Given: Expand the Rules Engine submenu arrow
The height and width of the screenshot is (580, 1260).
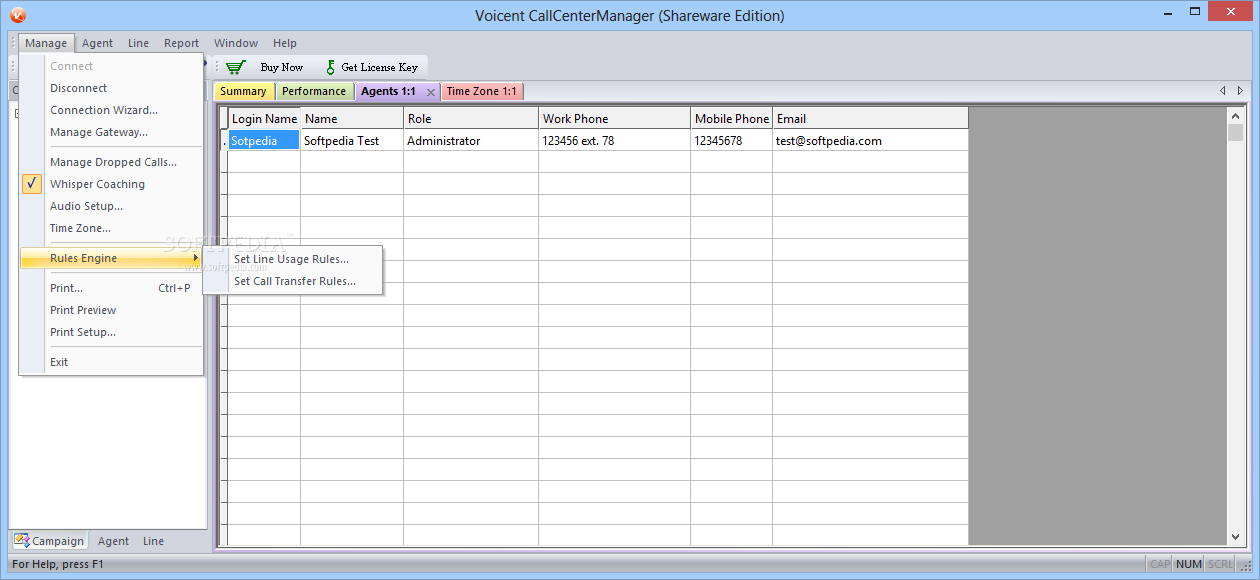Looking at the screenshot, I should coord(196,258).
